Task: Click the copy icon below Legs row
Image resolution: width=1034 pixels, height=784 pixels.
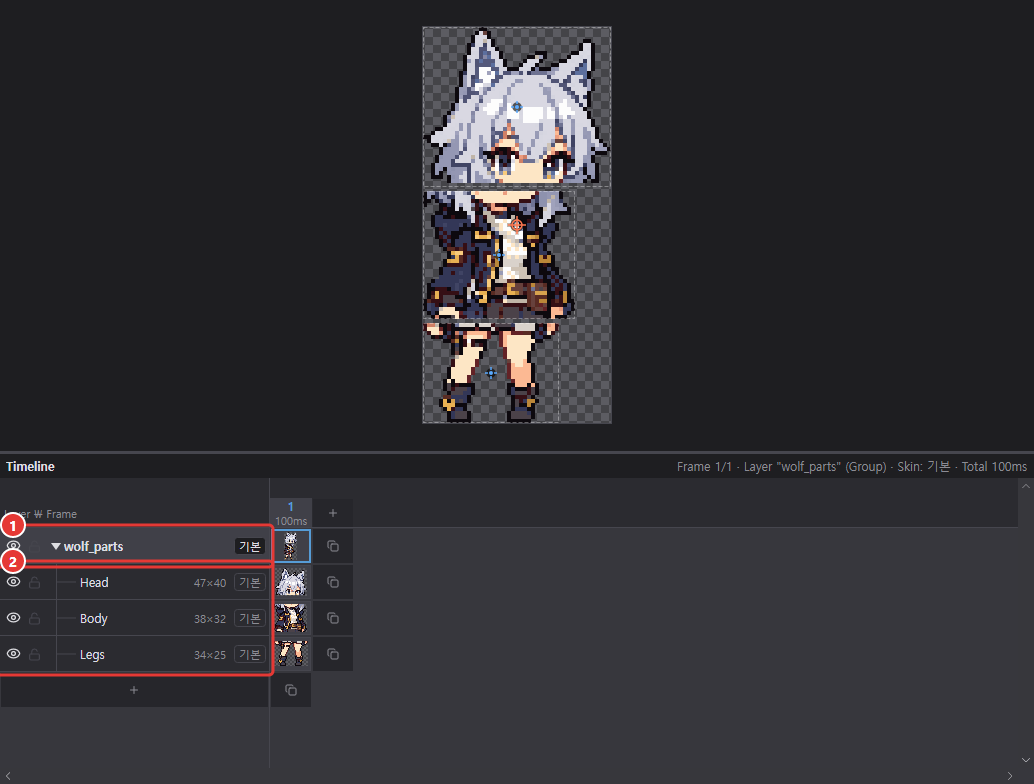Action: click(291, 690)
